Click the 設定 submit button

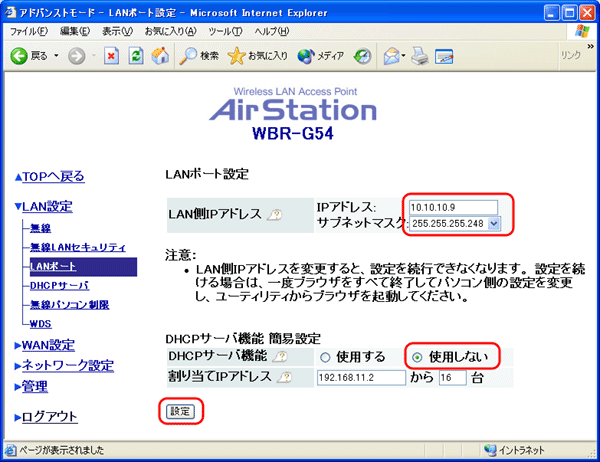[x=180, y=411]
